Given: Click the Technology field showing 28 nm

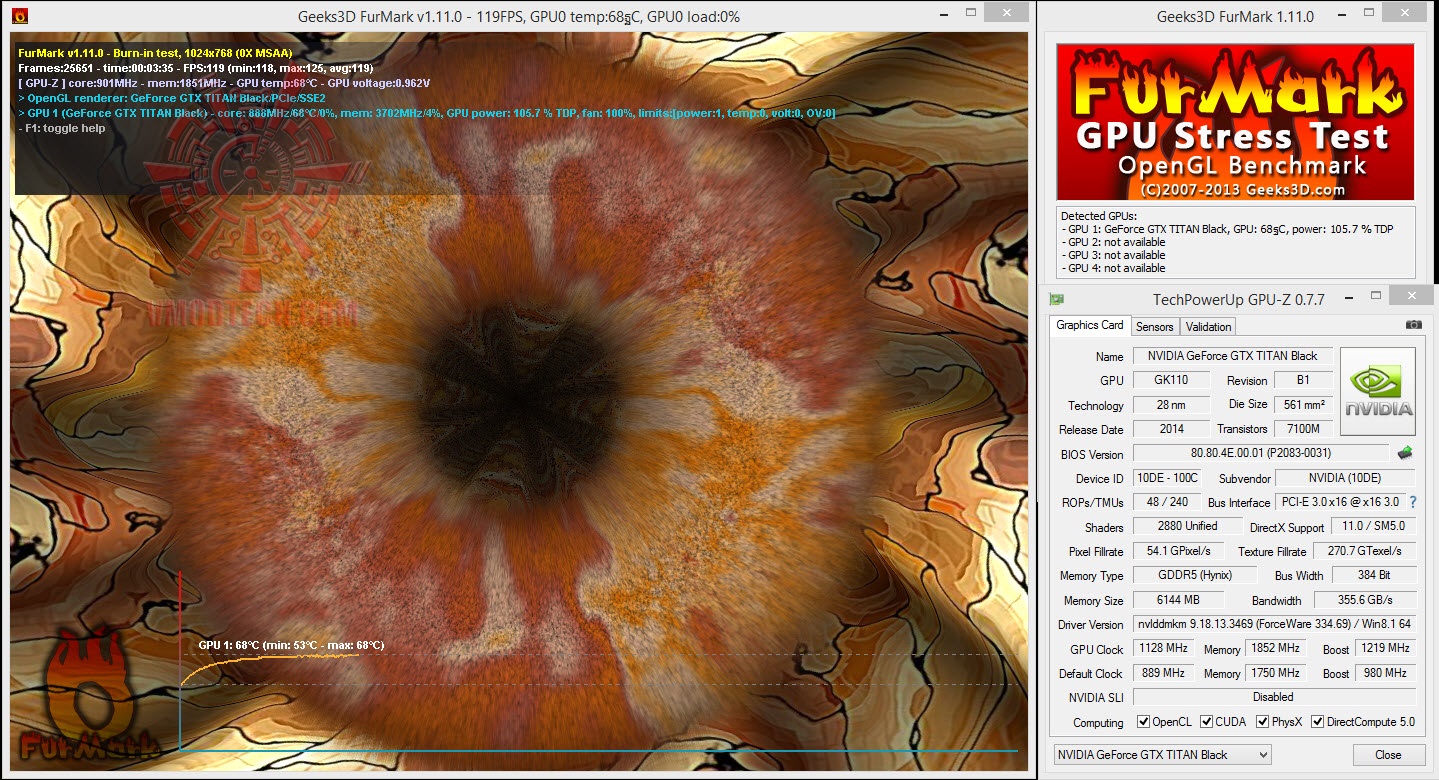Looking at the screenshot, I should (1171, 405).
